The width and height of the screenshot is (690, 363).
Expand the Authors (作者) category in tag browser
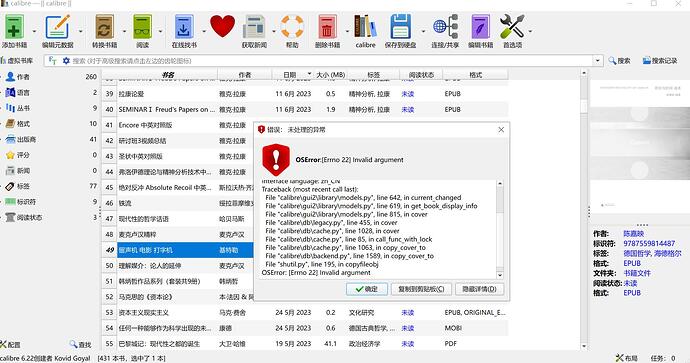pos(1,77)
